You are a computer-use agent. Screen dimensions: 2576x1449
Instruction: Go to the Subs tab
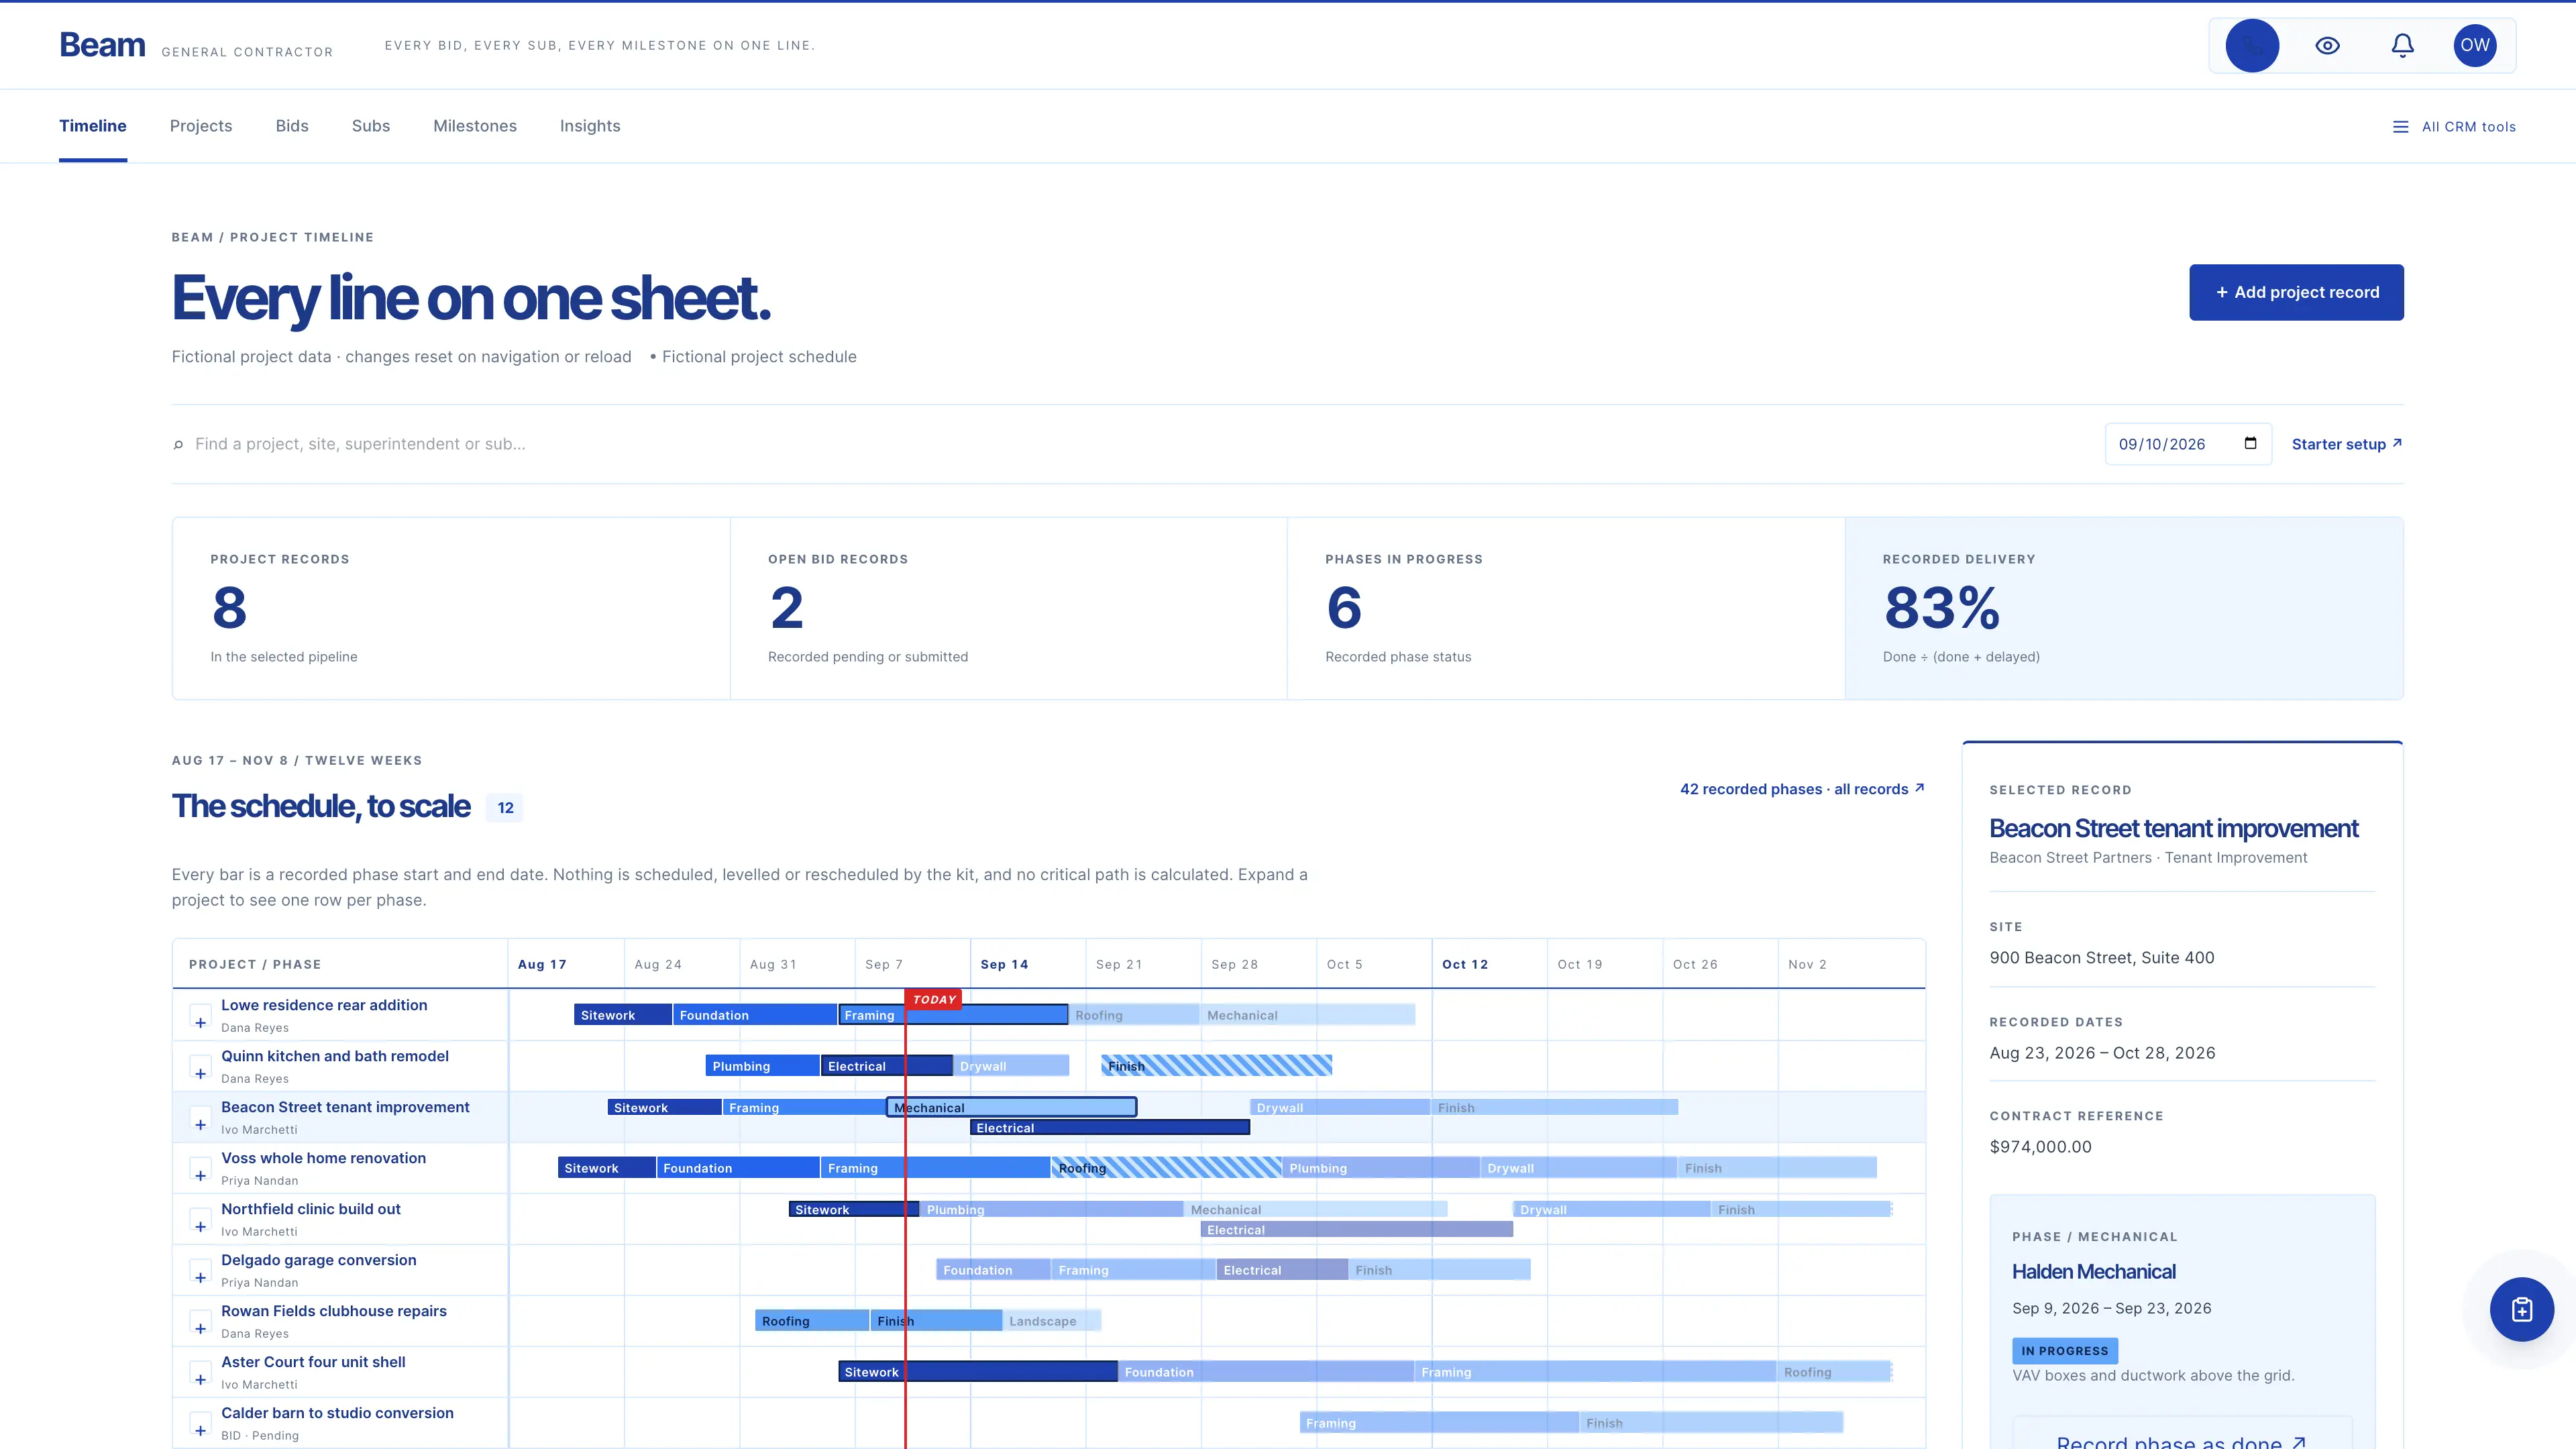click(371, 126)
